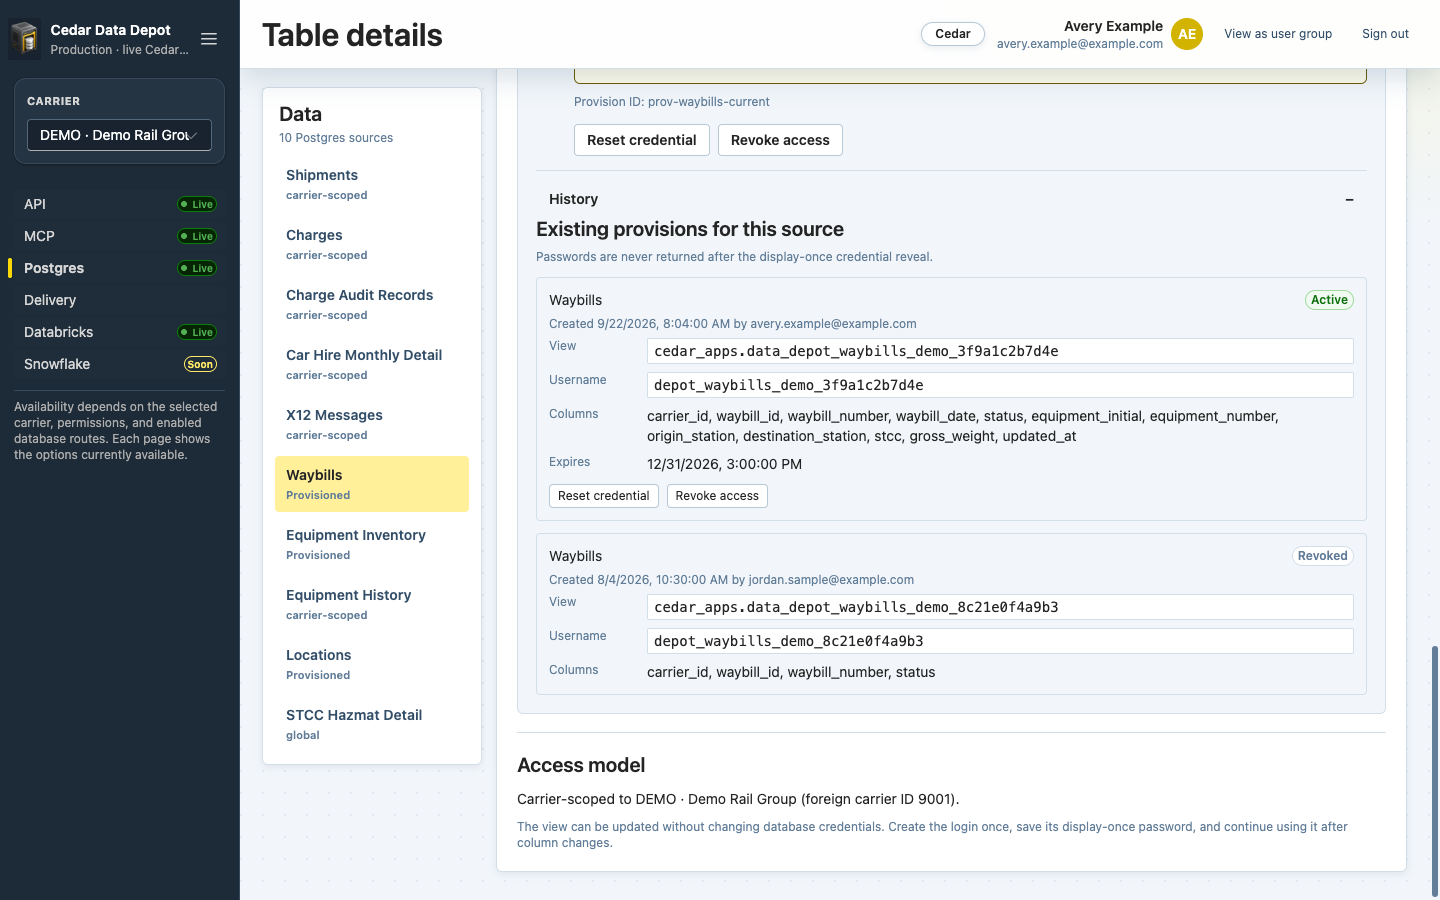Click the AE user avatar
The width and height of the screenshot is (1440, 900).
tap(1187, 34)
